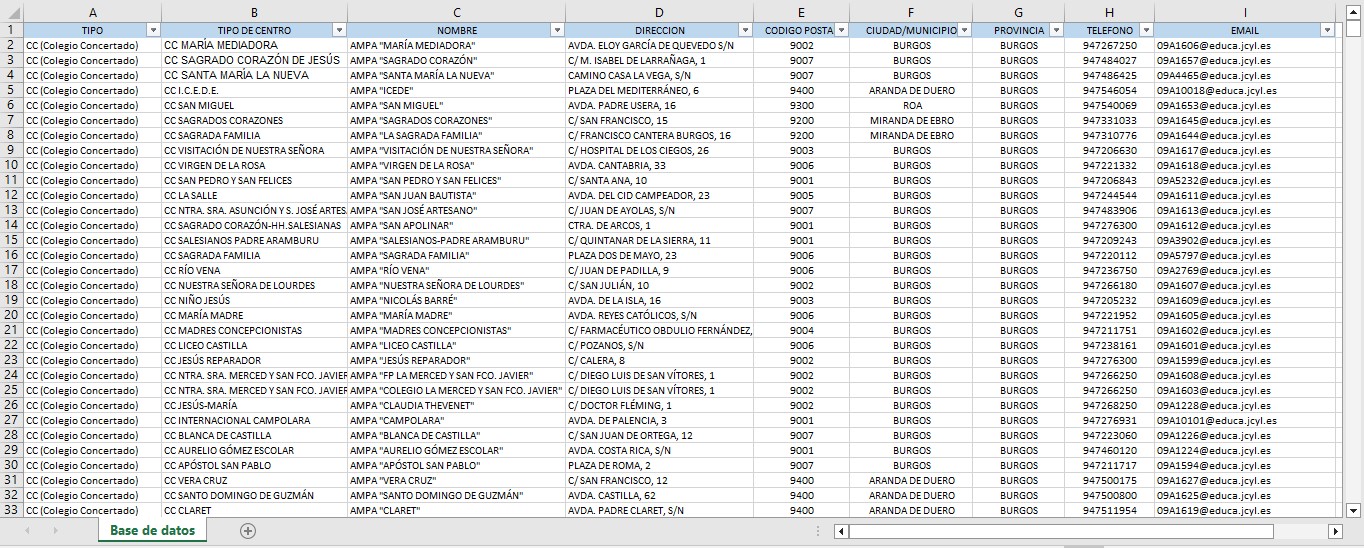1364x548 pixels.
Task: Select row 12 header
Action: 11,195
